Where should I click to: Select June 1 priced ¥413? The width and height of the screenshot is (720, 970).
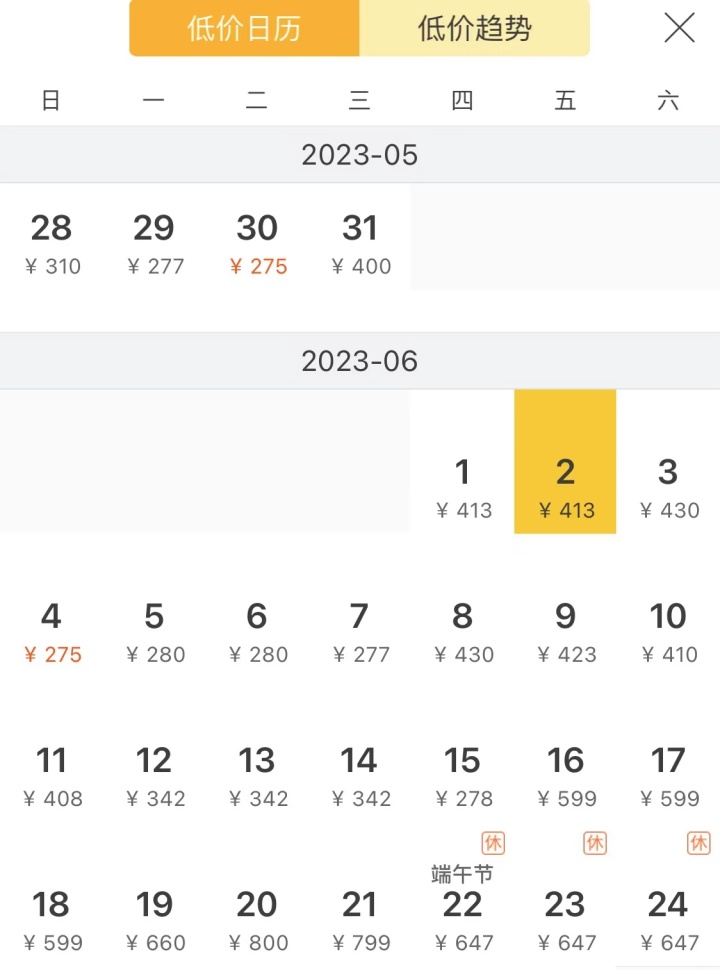(462, 487)
